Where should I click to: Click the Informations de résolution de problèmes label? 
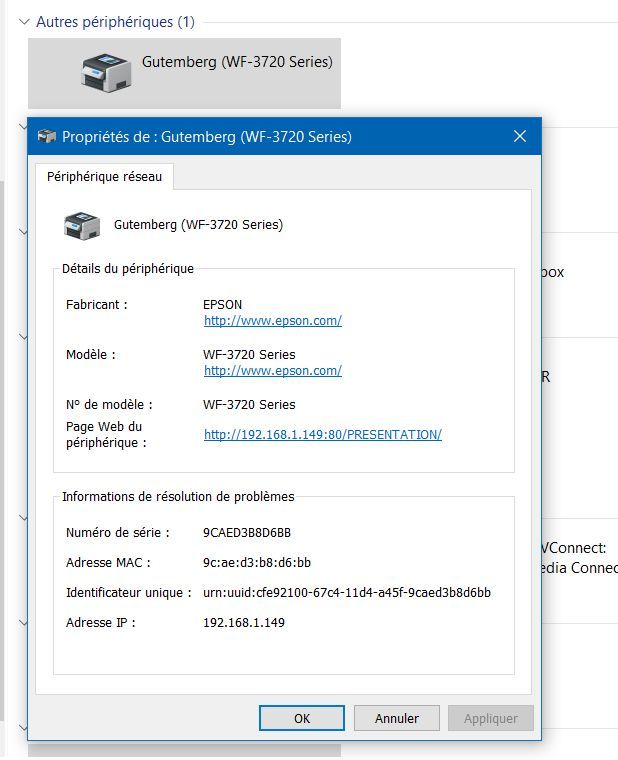[x=178, y=497]
